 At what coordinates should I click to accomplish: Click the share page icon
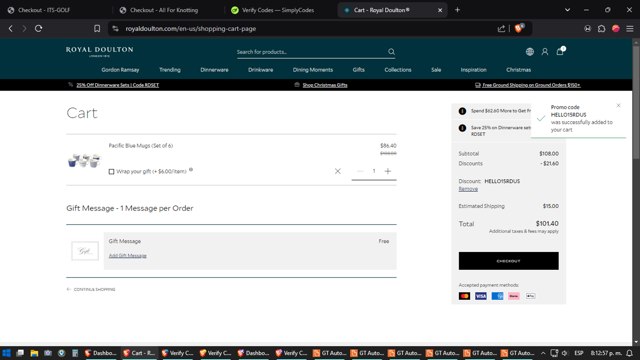click(501, 29)
